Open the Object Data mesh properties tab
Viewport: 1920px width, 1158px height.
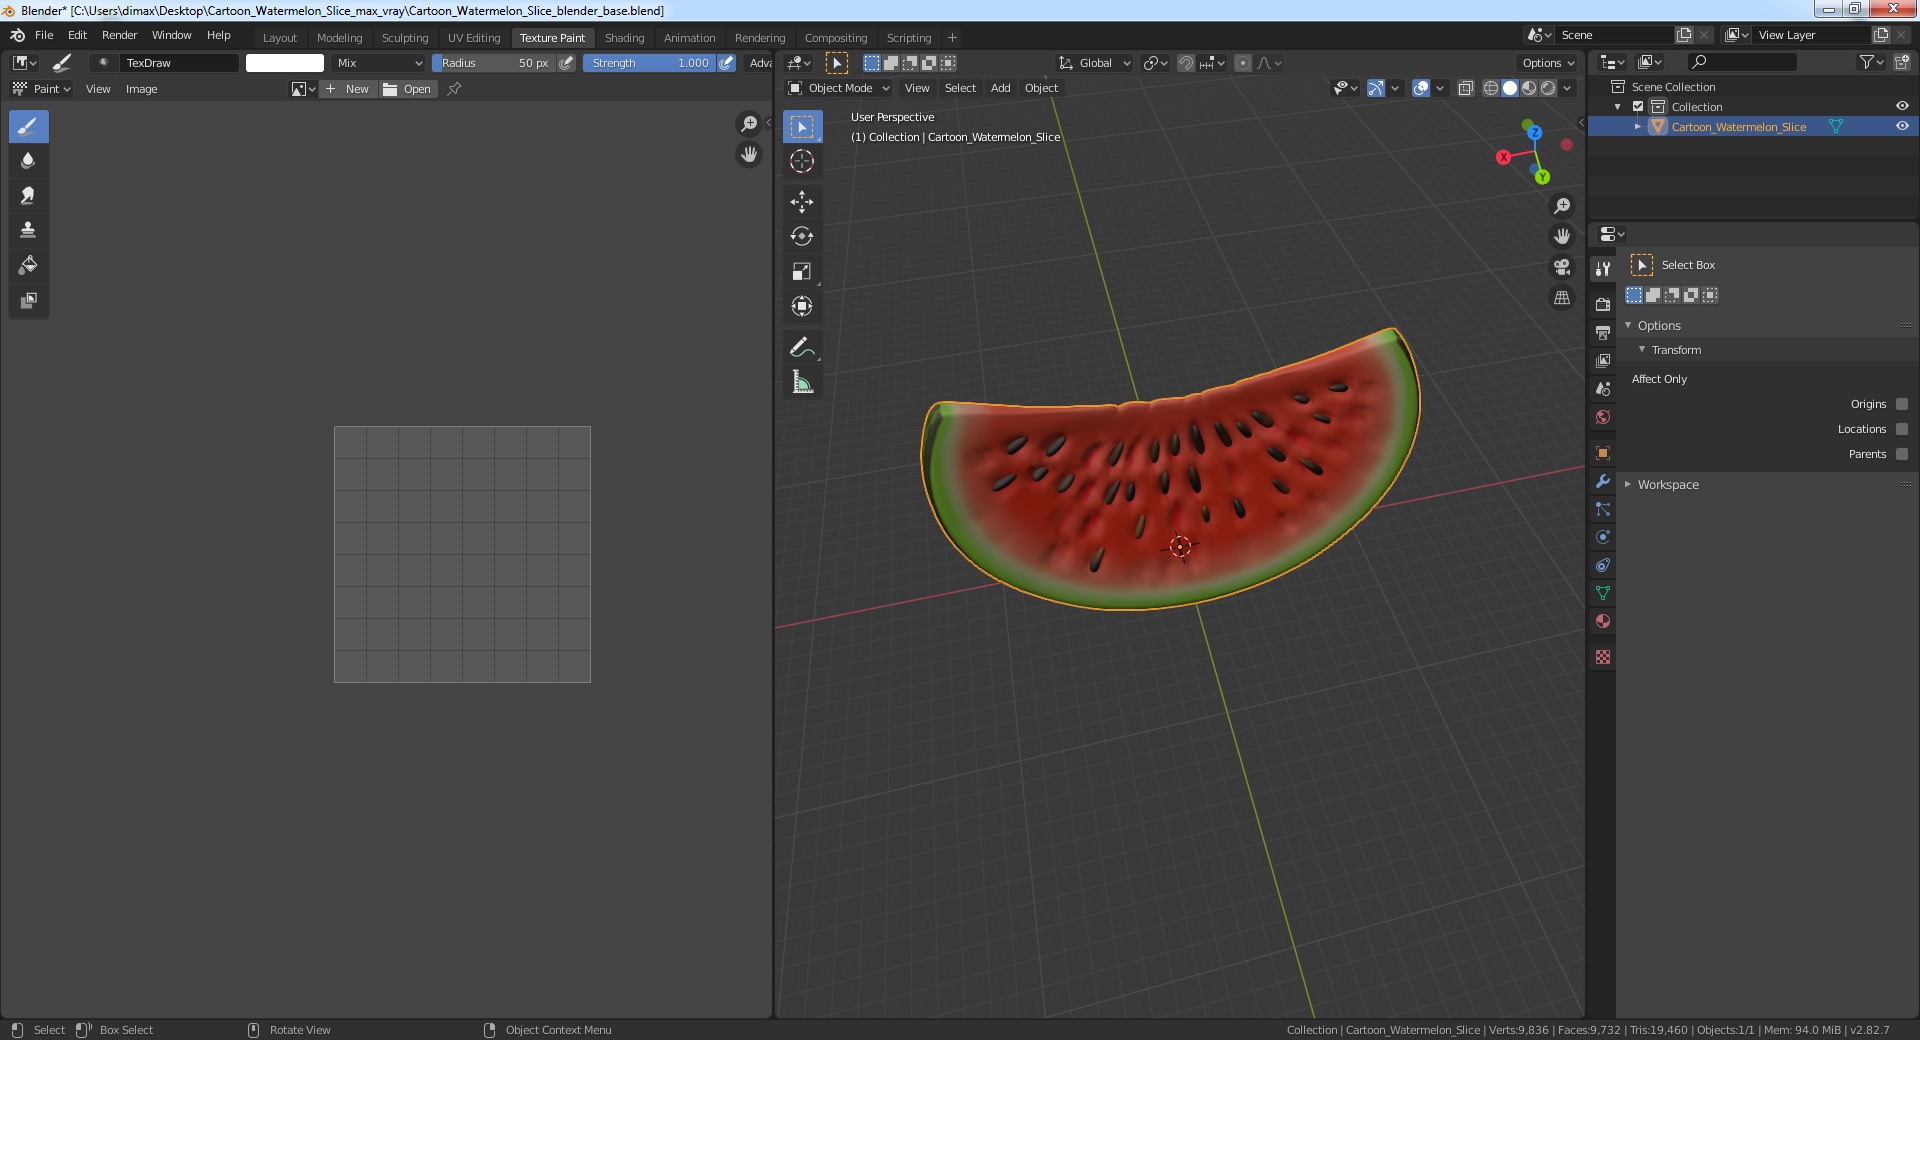[1603, 593]
